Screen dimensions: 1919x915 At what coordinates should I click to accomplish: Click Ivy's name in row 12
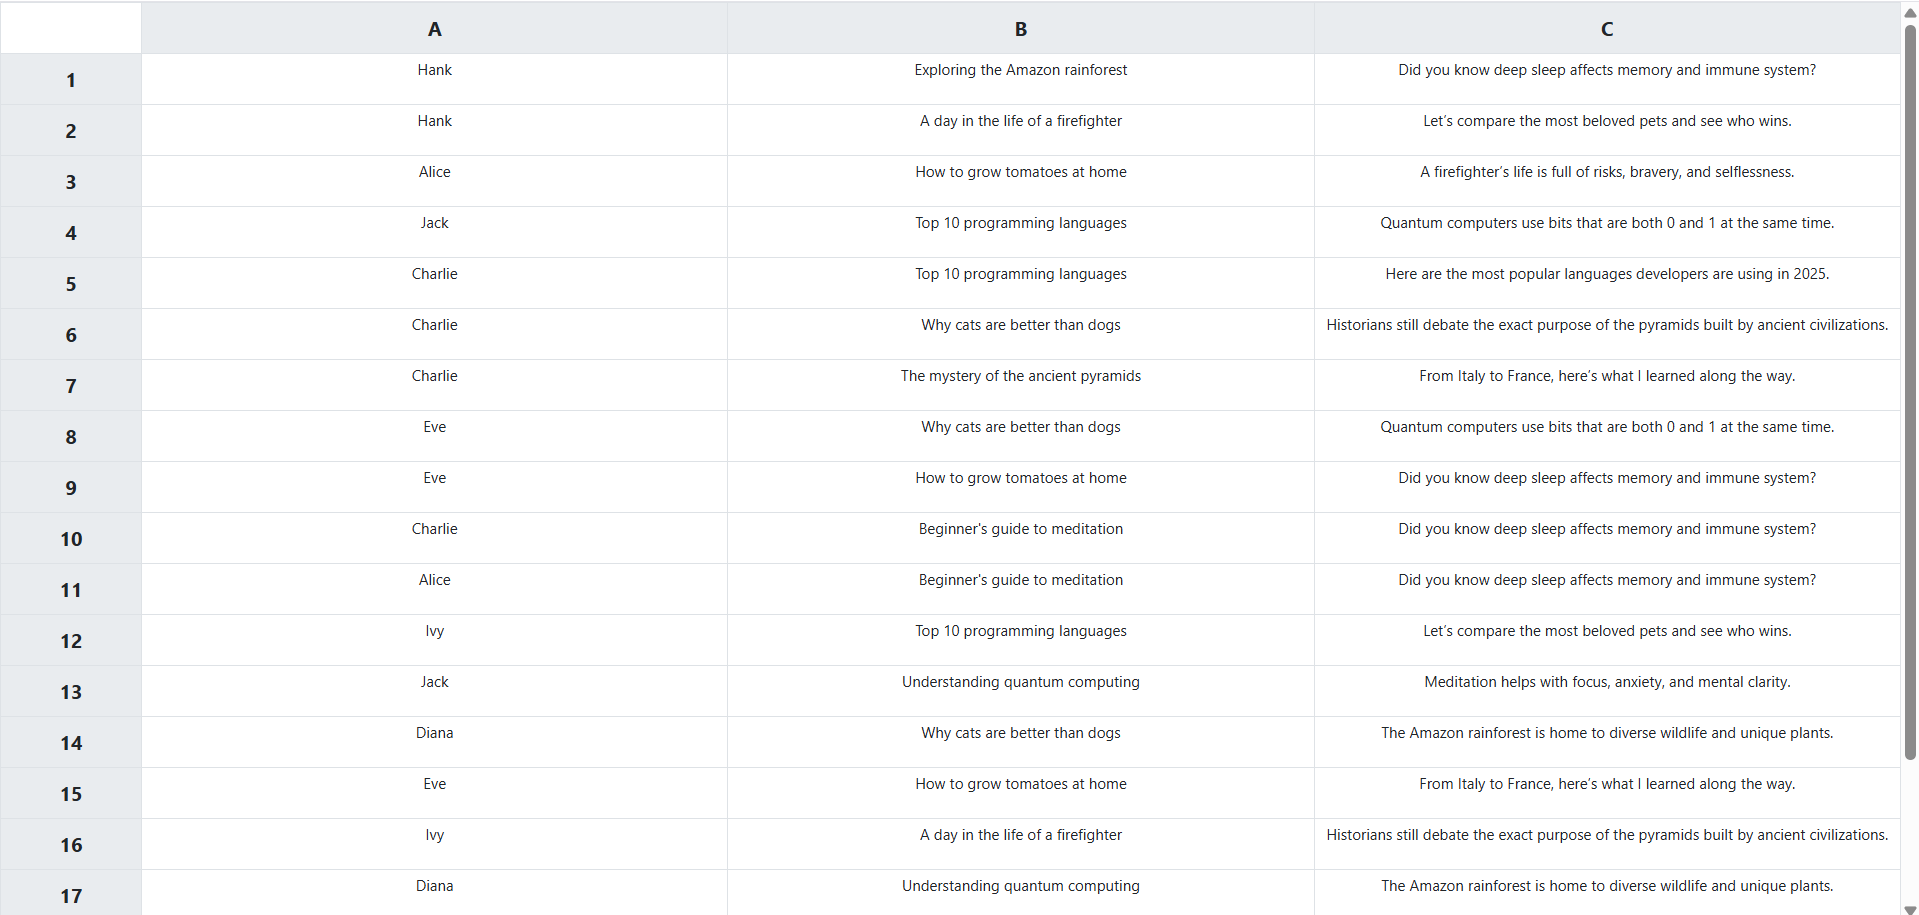tap(434, 631)
